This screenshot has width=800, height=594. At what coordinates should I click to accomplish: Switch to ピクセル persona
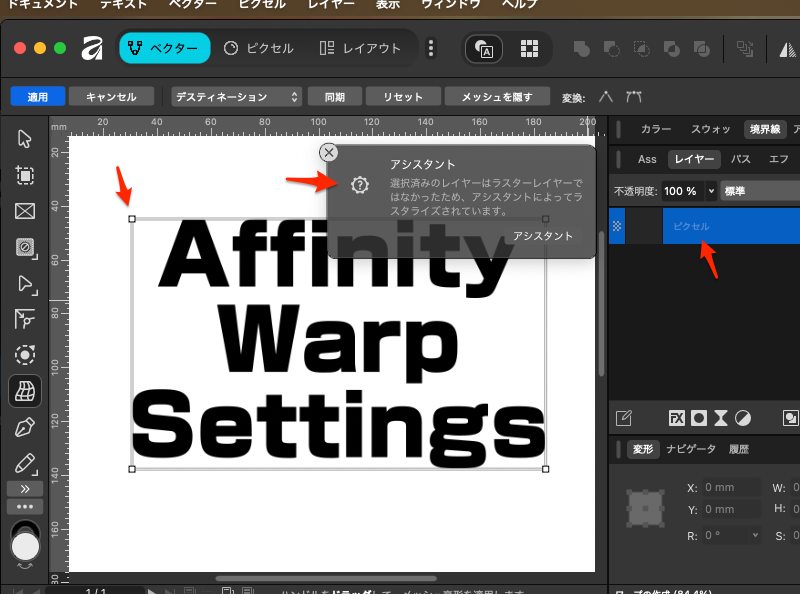pos(256,48)
